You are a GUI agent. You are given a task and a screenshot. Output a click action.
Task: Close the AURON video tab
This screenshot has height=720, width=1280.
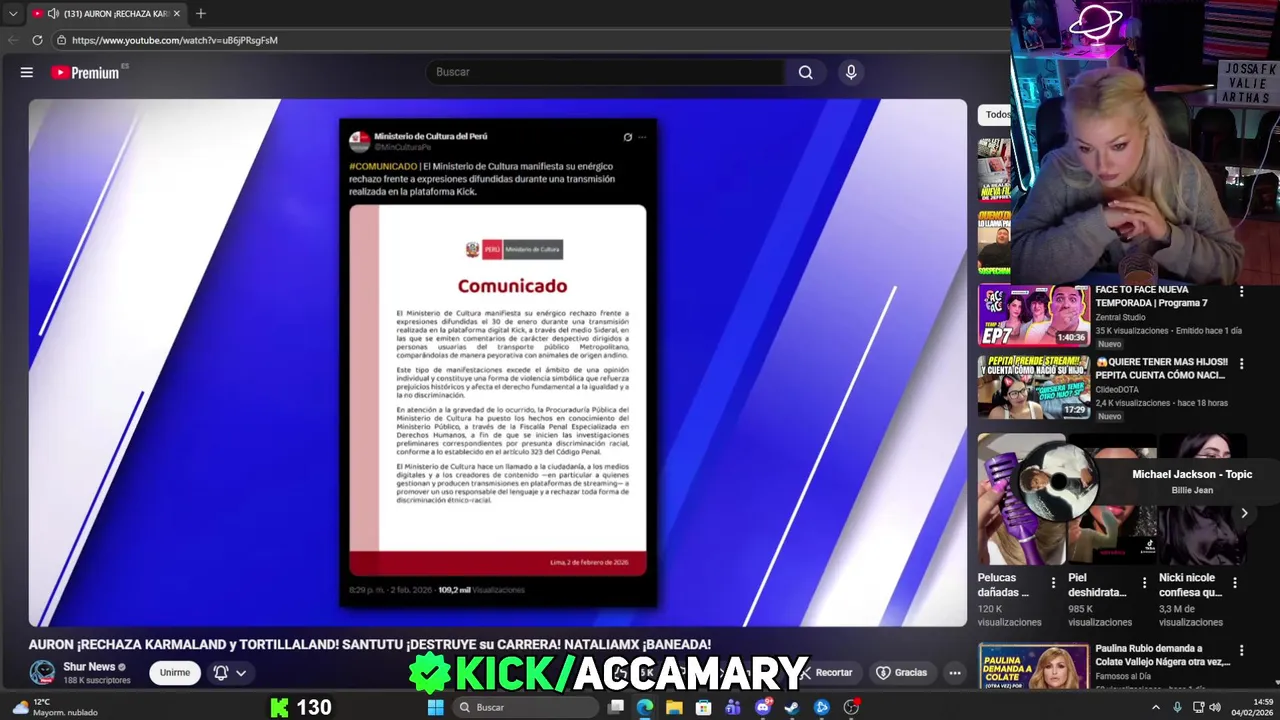[176, 14]
